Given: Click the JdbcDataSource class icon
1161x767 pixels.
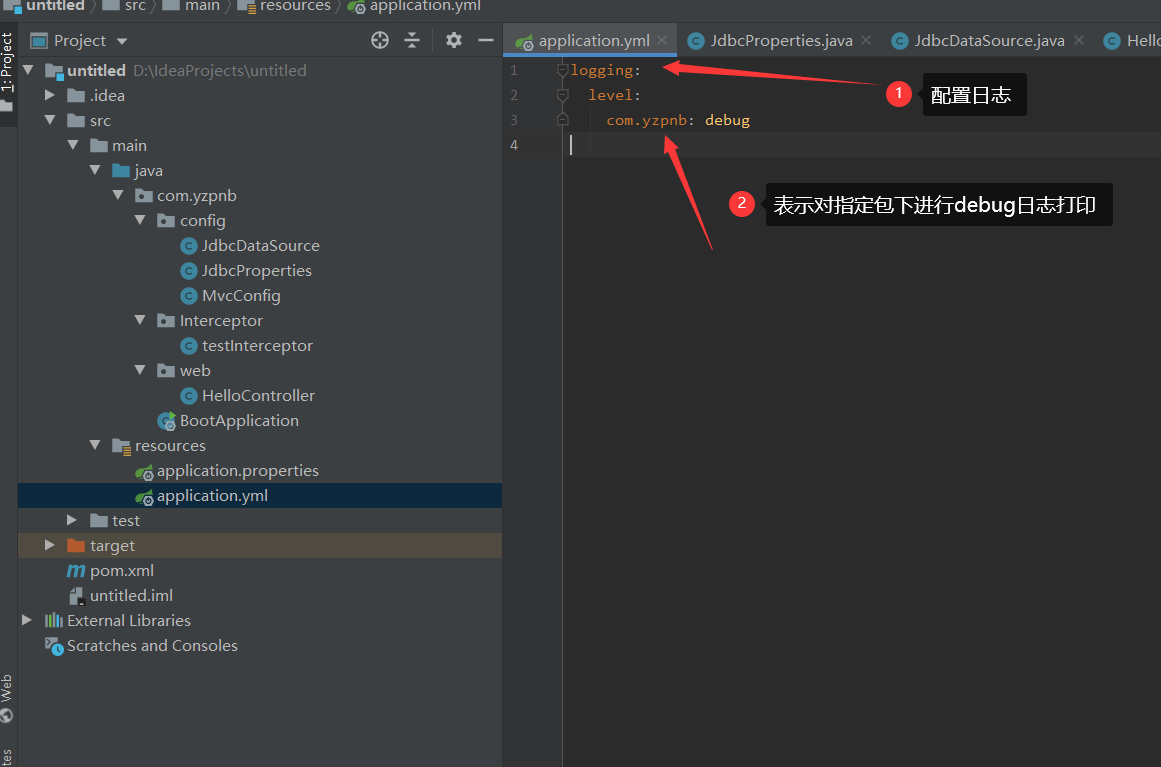Looking at the screenshot, I should pos(189,247).
